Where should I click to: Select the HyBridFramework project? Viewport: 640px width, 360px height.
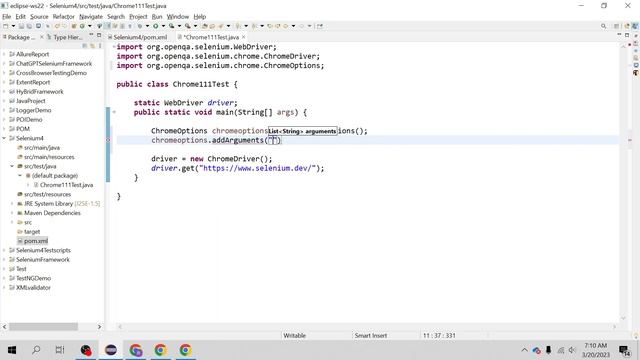40,92
